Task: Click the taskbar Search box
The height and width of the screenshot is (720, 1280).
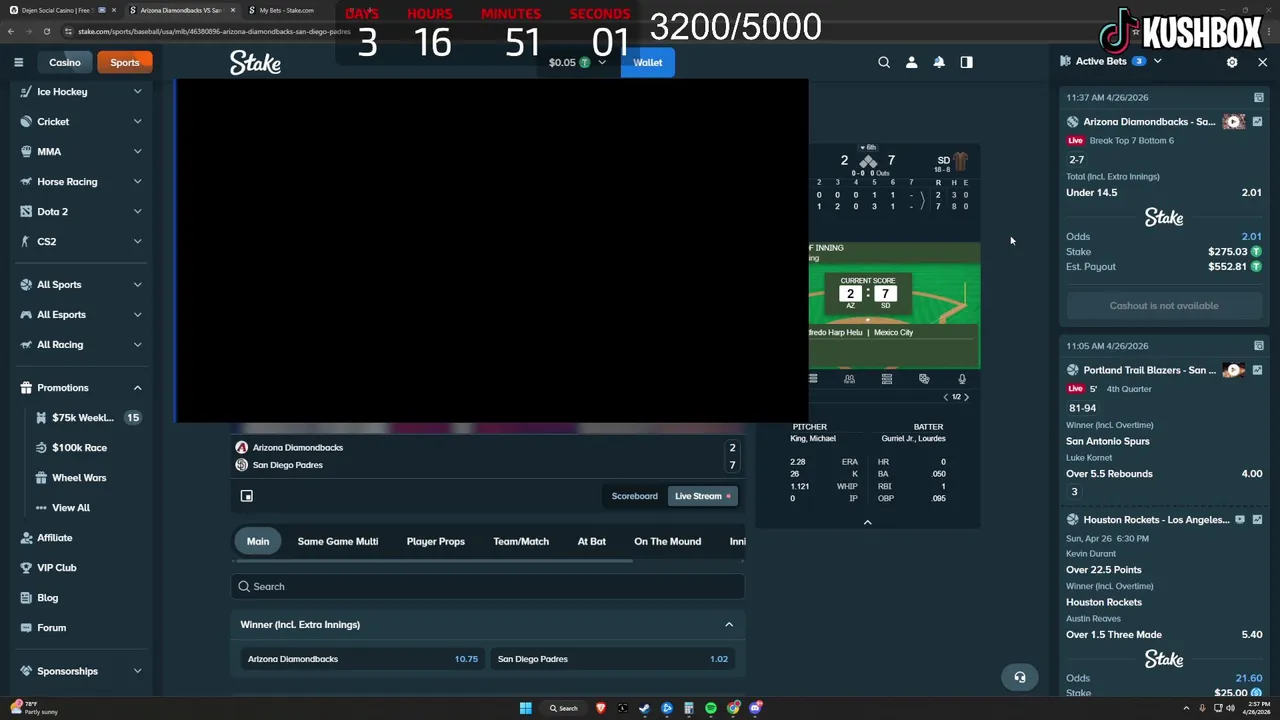Action: coord(564,708)
